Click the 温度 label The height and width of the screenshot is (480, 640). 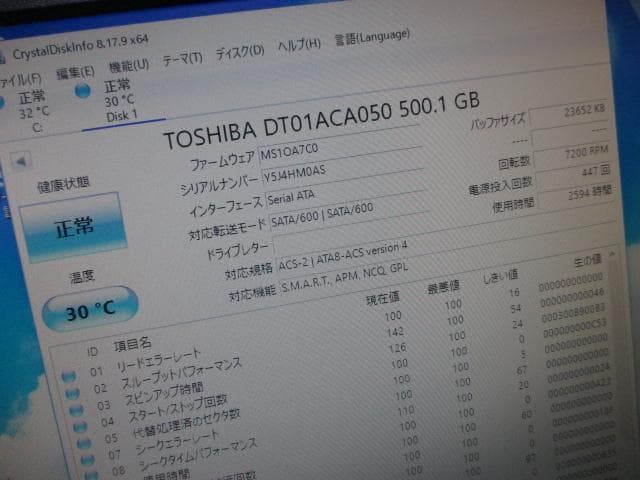click(x=82, y=276)
